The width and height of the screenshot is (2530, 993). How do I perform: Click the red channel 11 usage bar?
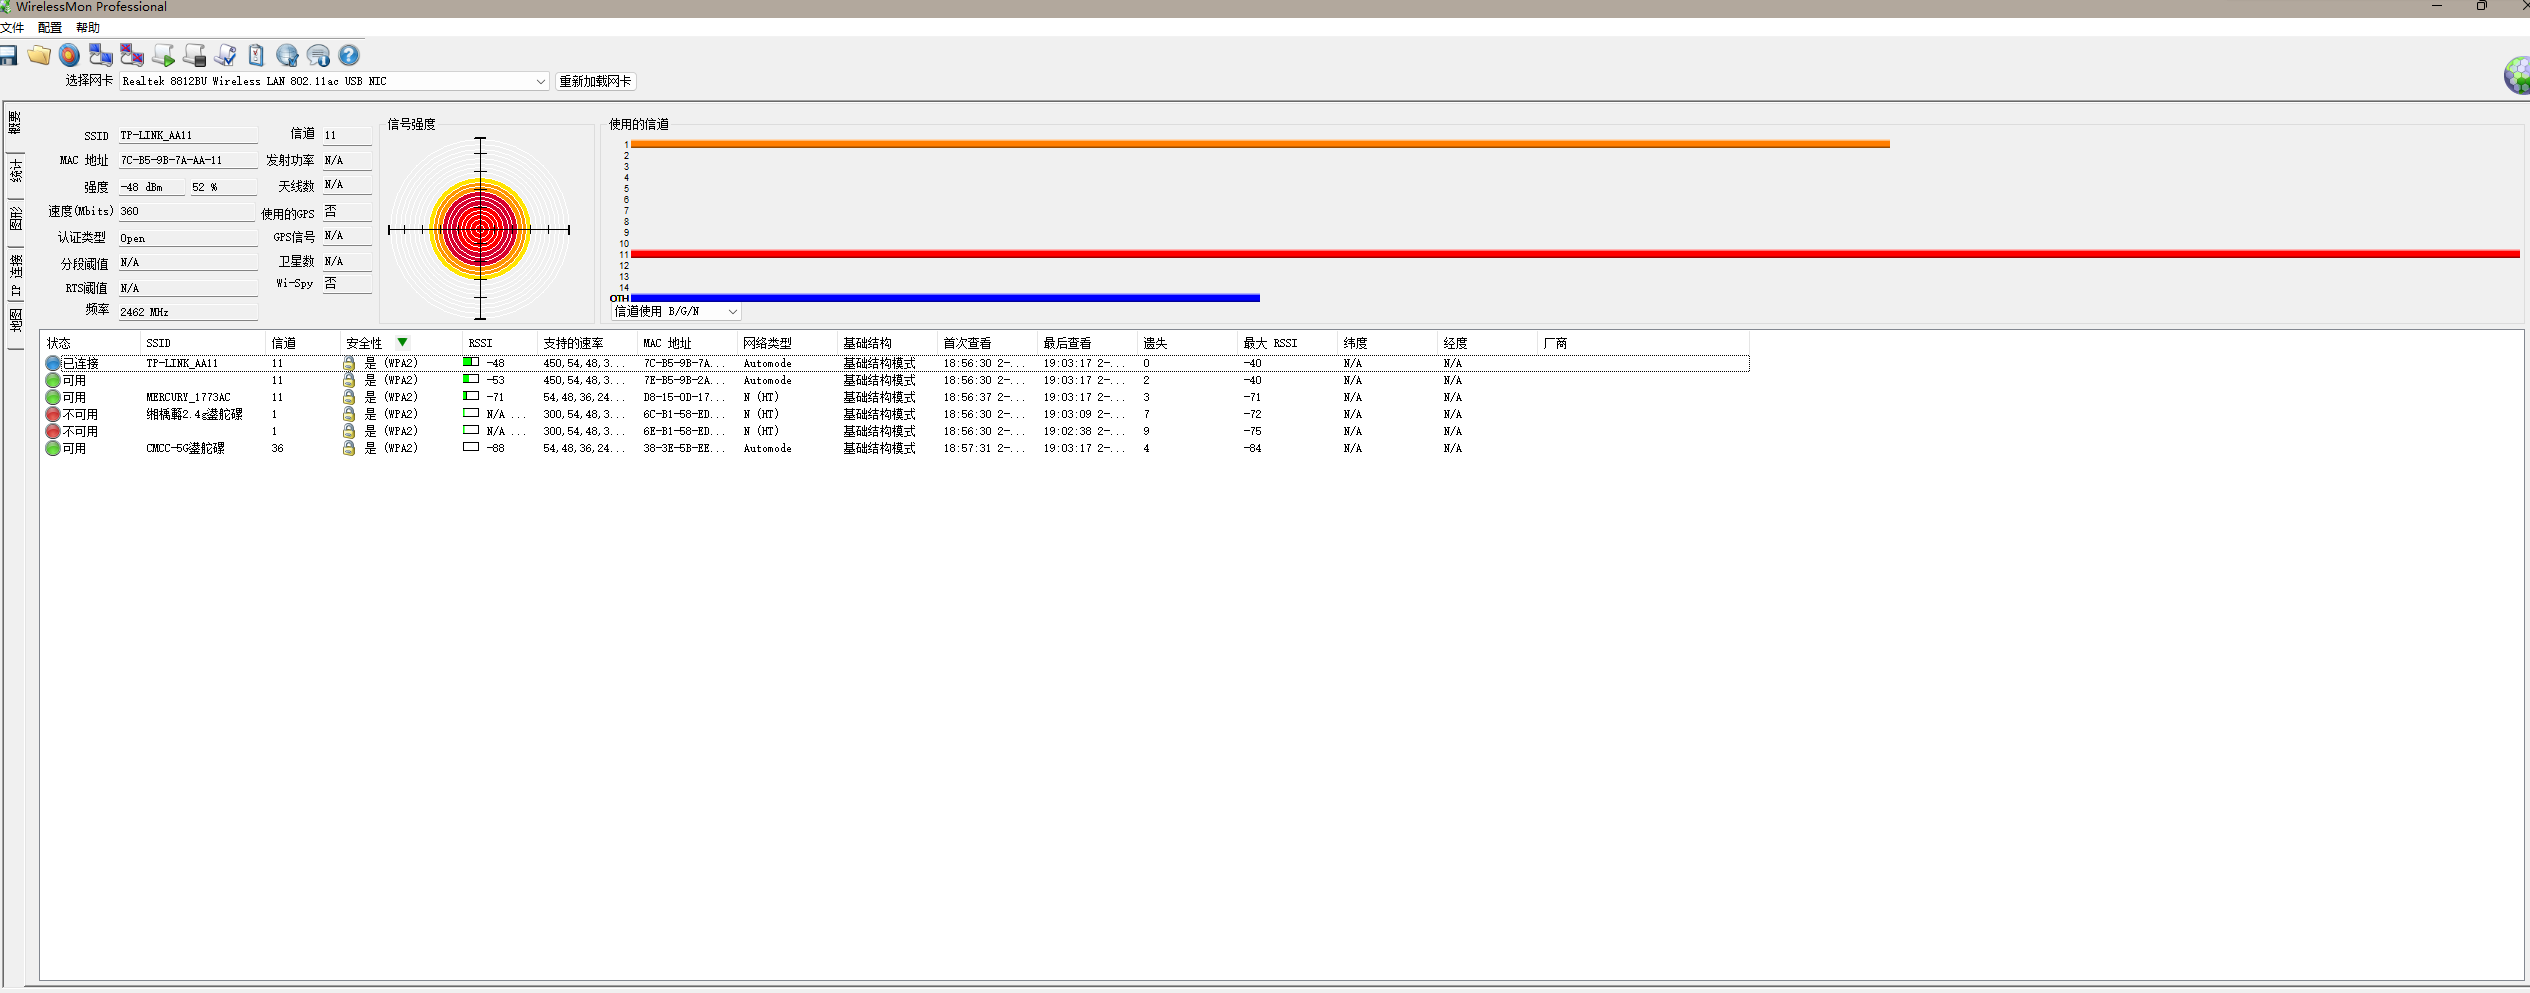(x=1575, y=254)
